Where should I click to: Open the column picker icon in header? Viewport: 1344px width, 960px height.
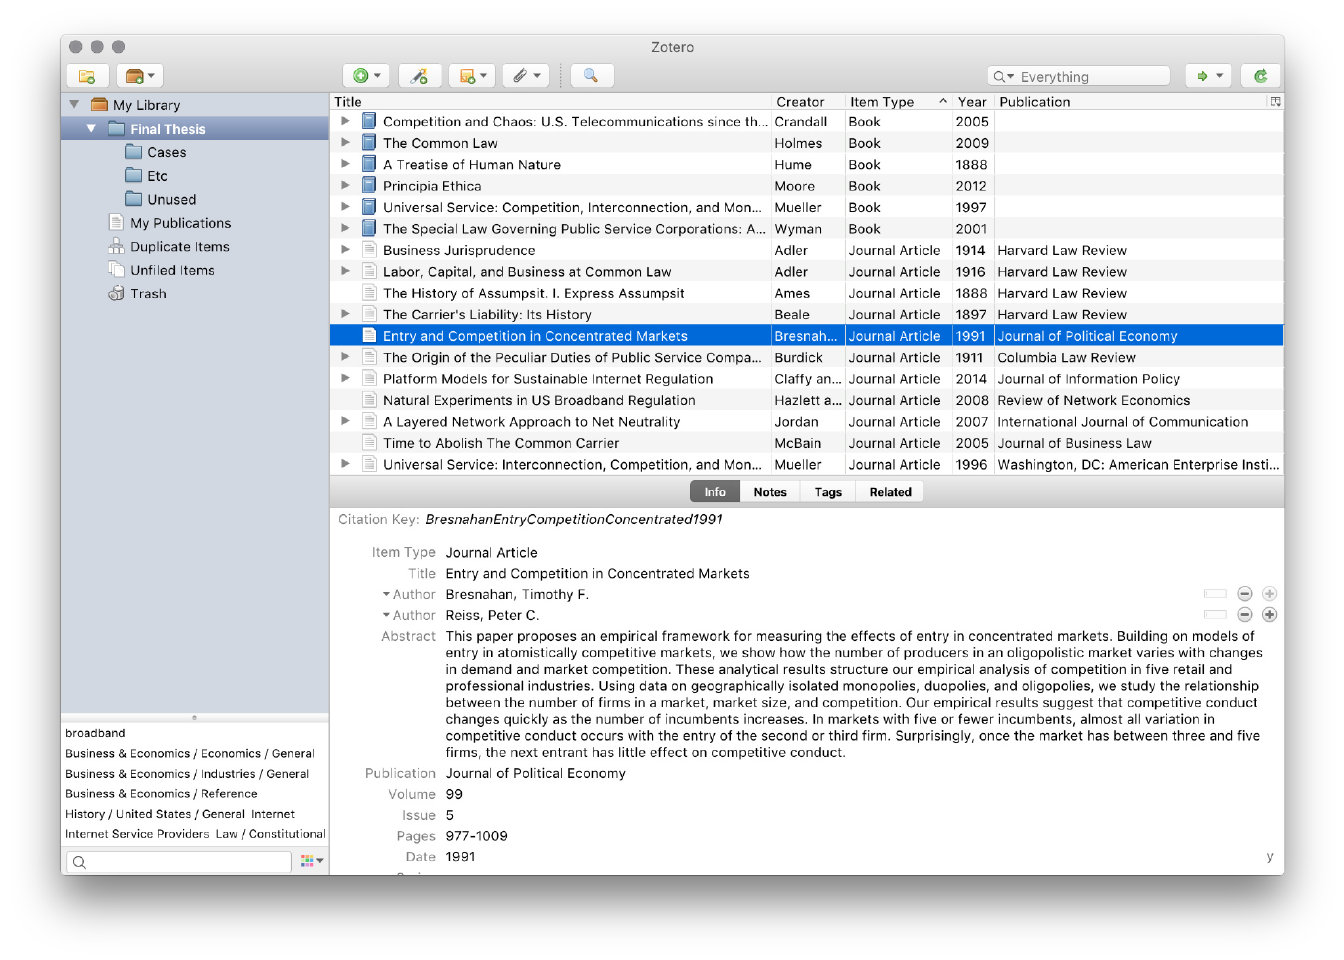(1275, 102)
